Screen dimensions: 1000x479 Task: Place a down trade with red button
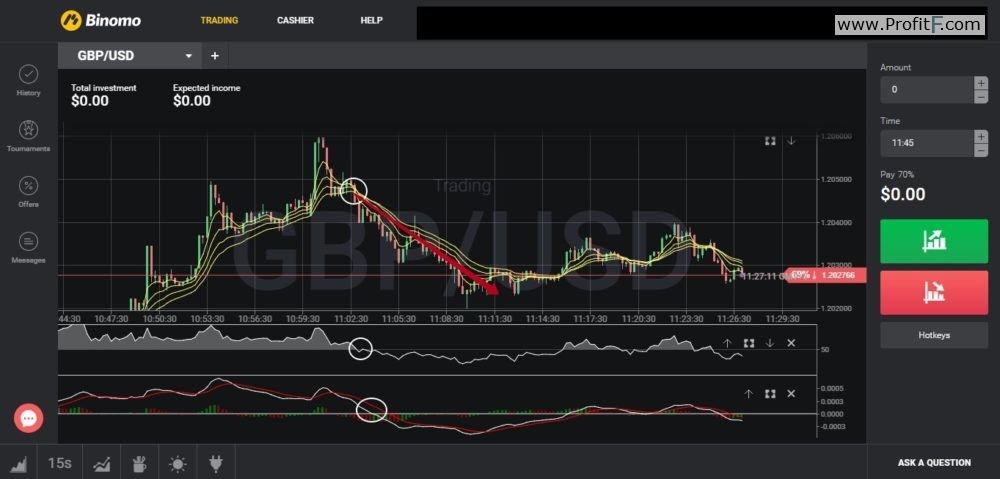pos(934,293)
